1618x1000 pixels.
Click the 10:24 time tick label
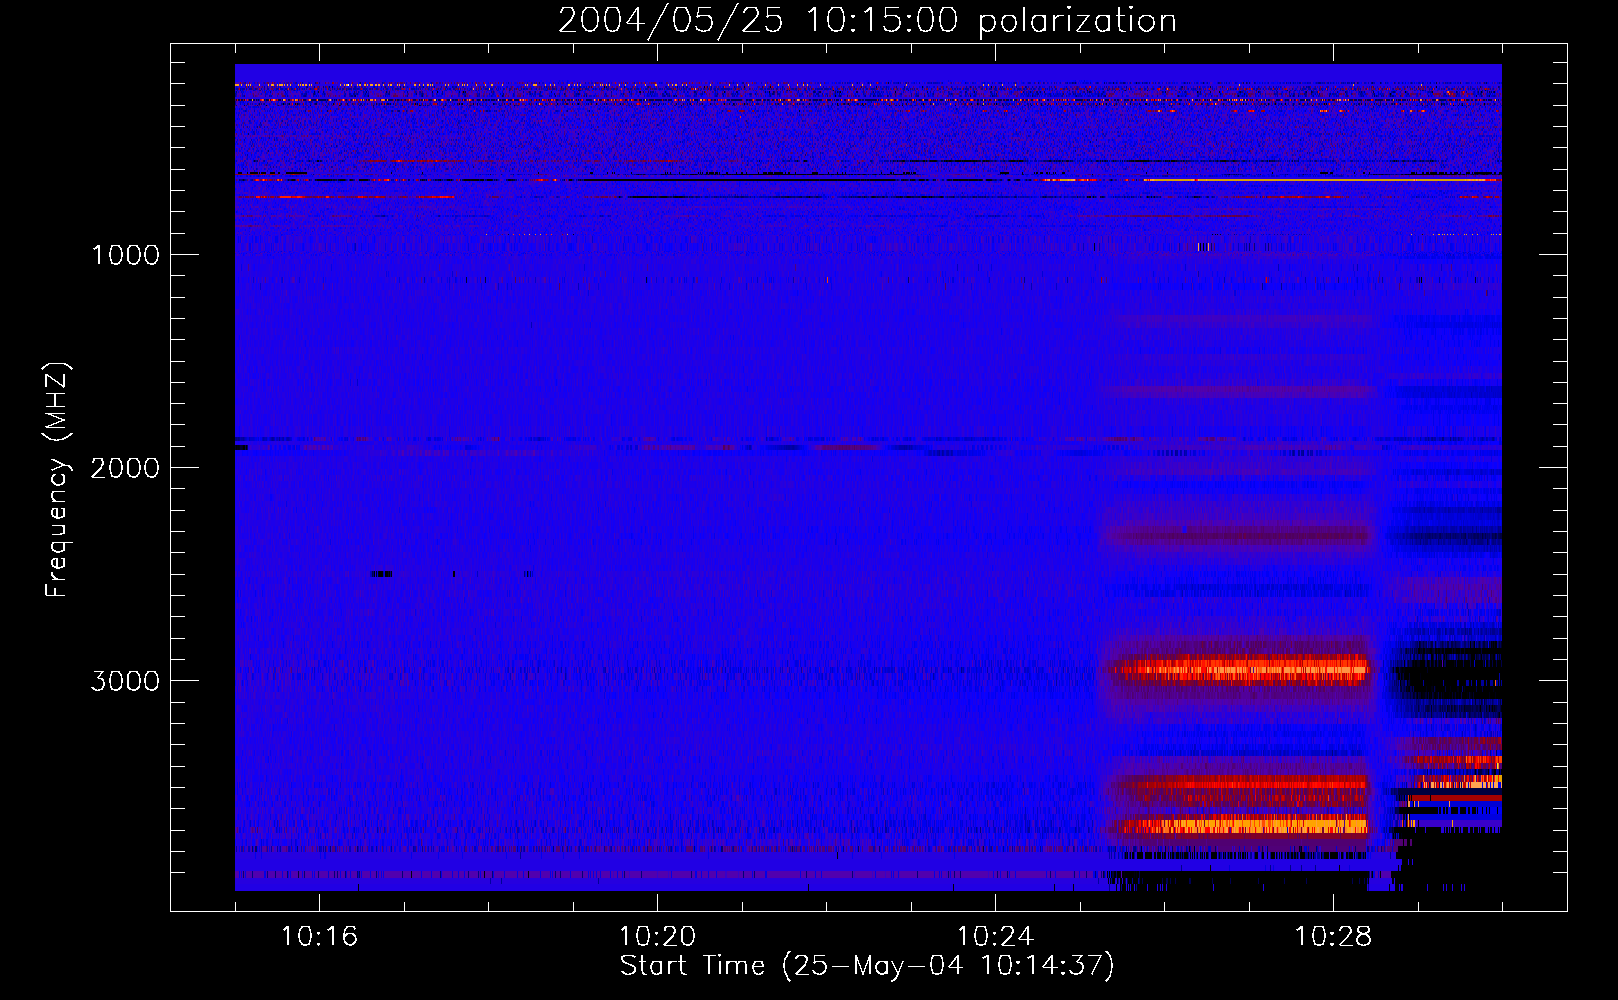[x=995, y=936]
